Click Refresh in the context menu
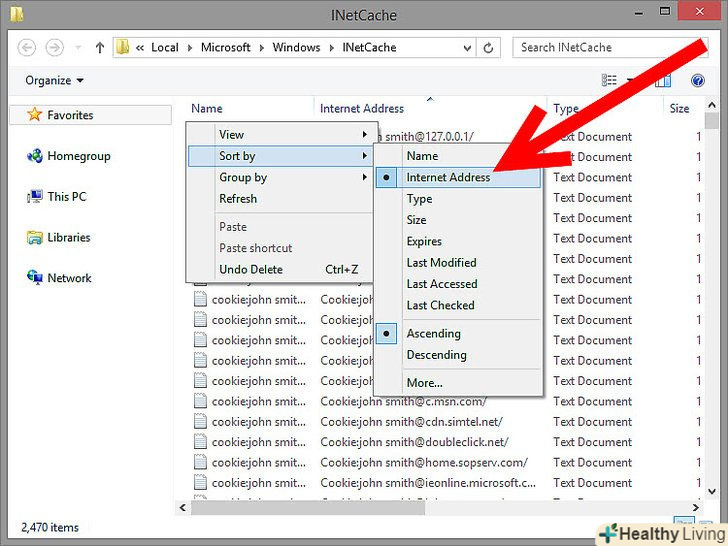 tap(238, 199)
